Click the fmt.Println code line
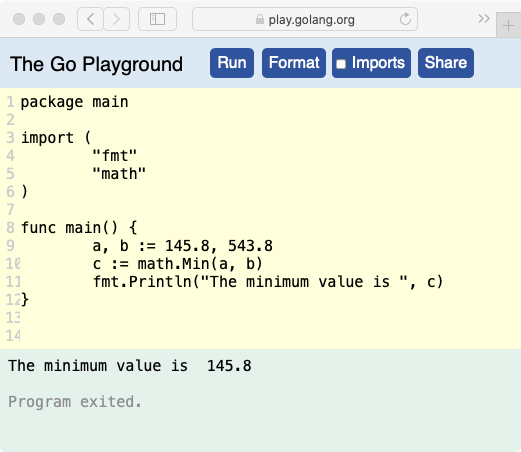 268,282
